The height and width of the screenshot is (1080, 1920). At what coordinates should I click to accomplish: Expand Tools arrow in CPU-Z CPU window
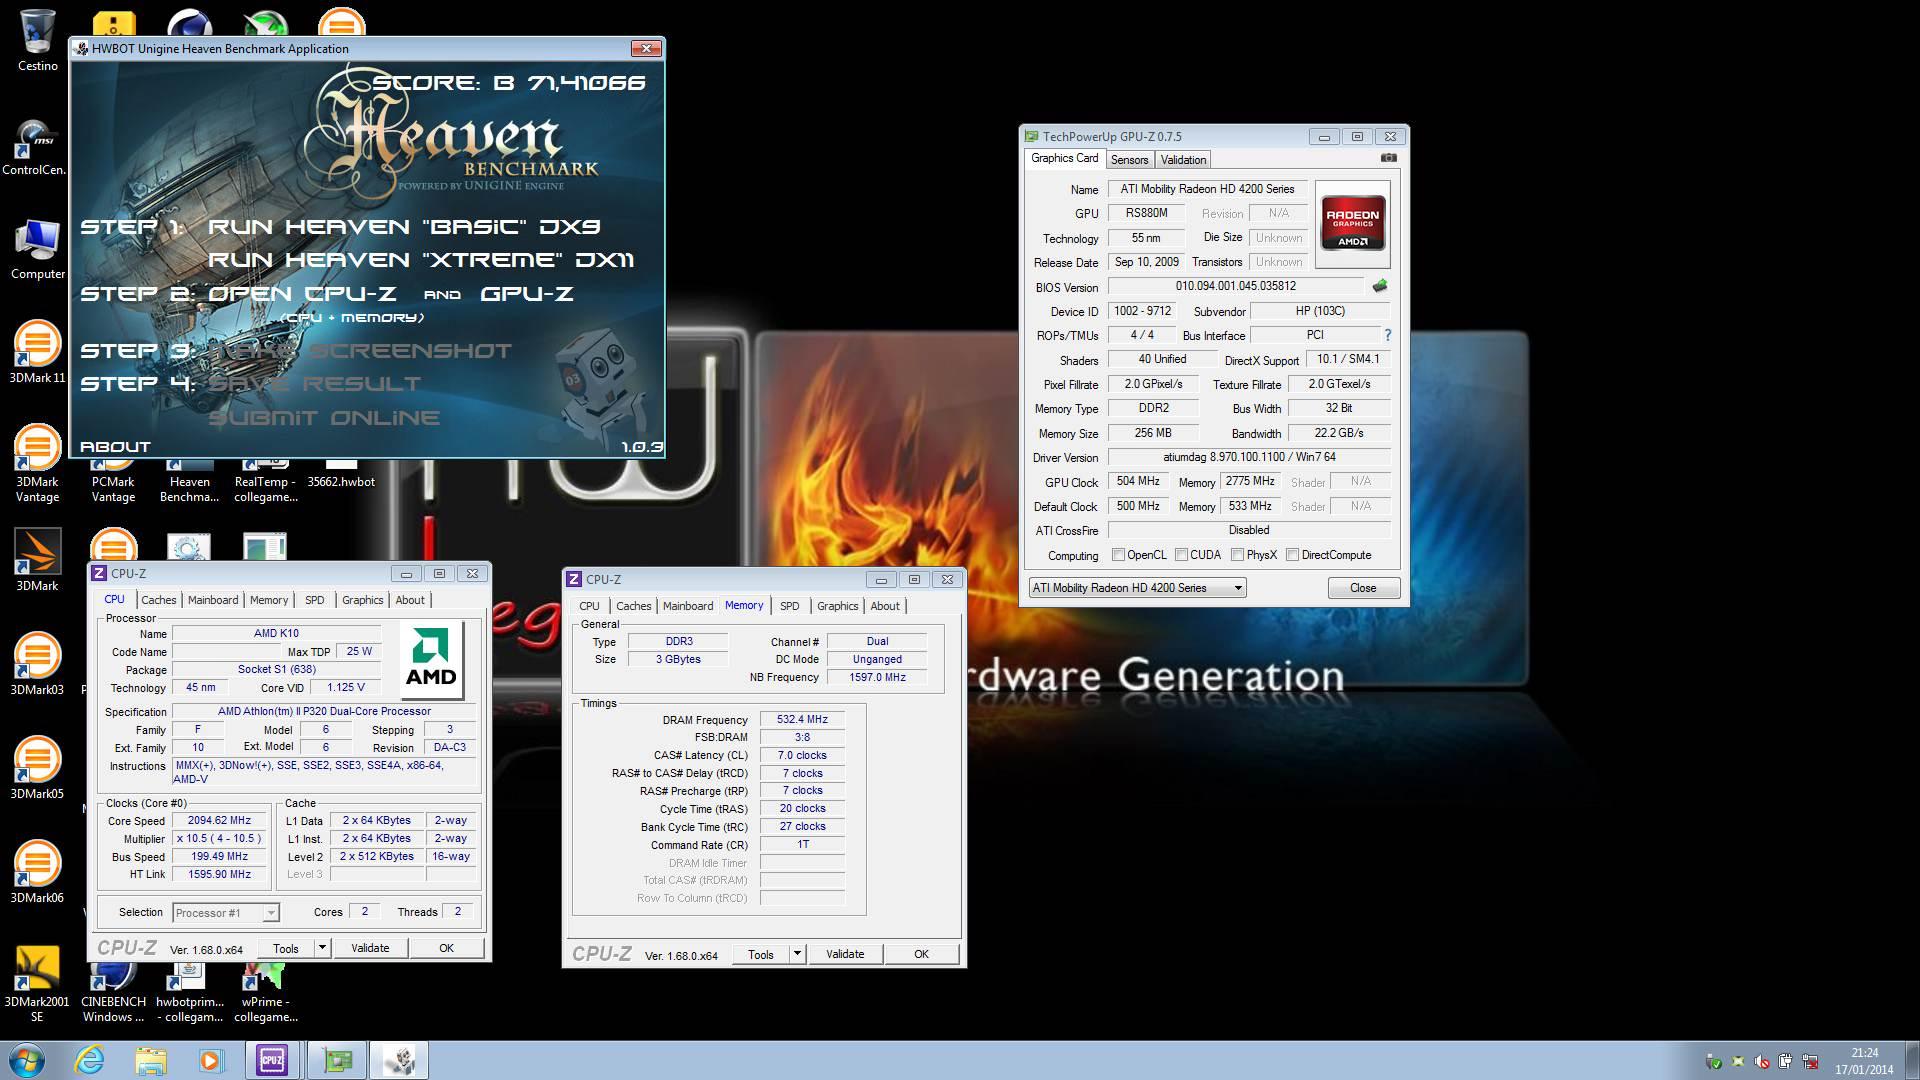coord(322,948)
